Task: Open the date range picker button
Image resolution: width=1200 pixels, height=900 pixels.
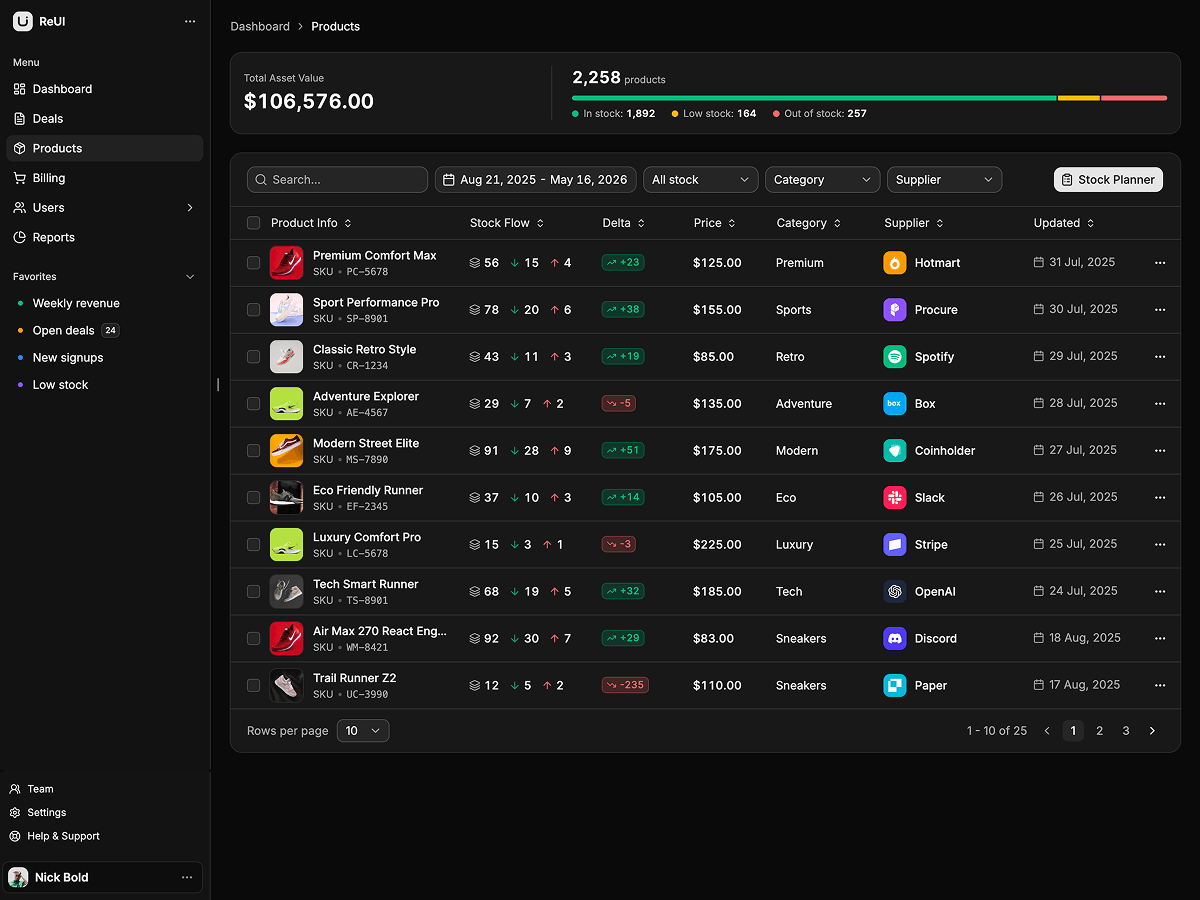Action: pos(535,180)
